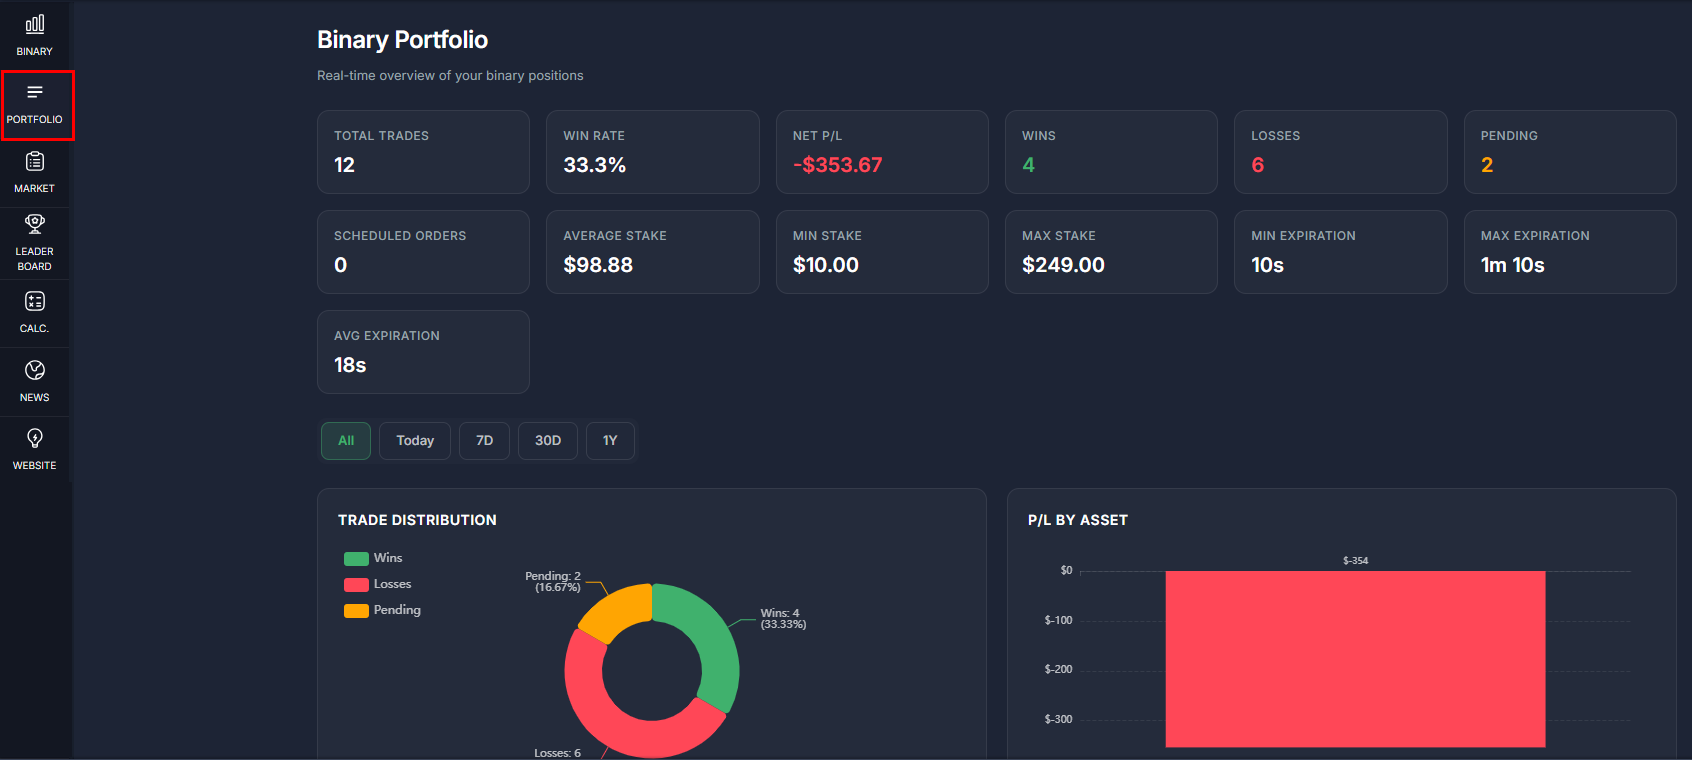Viewport: 1692px width, 760px height.
Task: Toggle Wins series in chart legend
Action: [373, 558]
